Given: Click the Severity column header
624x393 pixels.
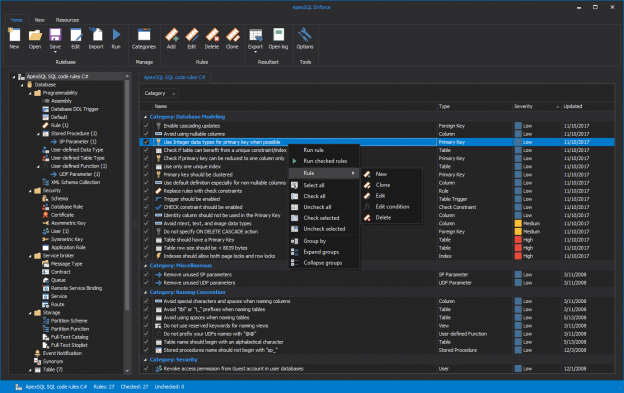Looking at the screenshot, I should pyautogui.click(x=536, y=106).
